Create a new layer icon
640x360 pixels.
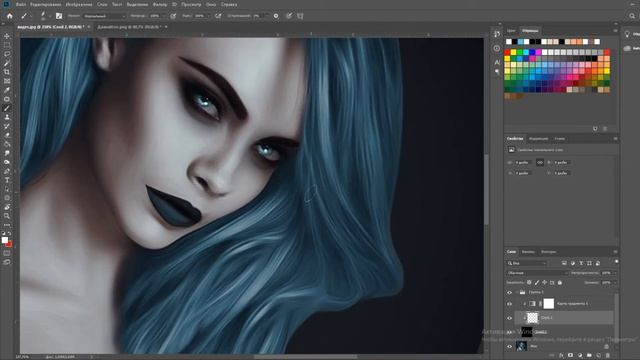(x=598, y=356)
